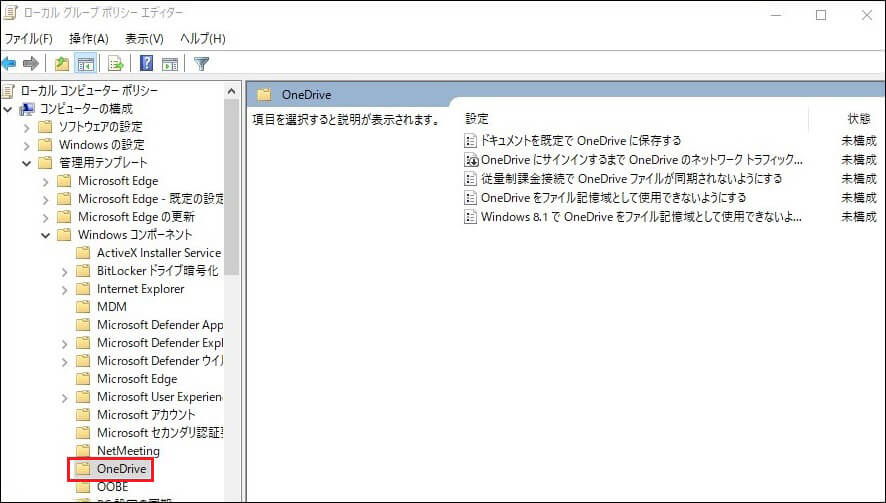Select Windows 8.1 で OneDrive setting row

(x=641, y=216)
